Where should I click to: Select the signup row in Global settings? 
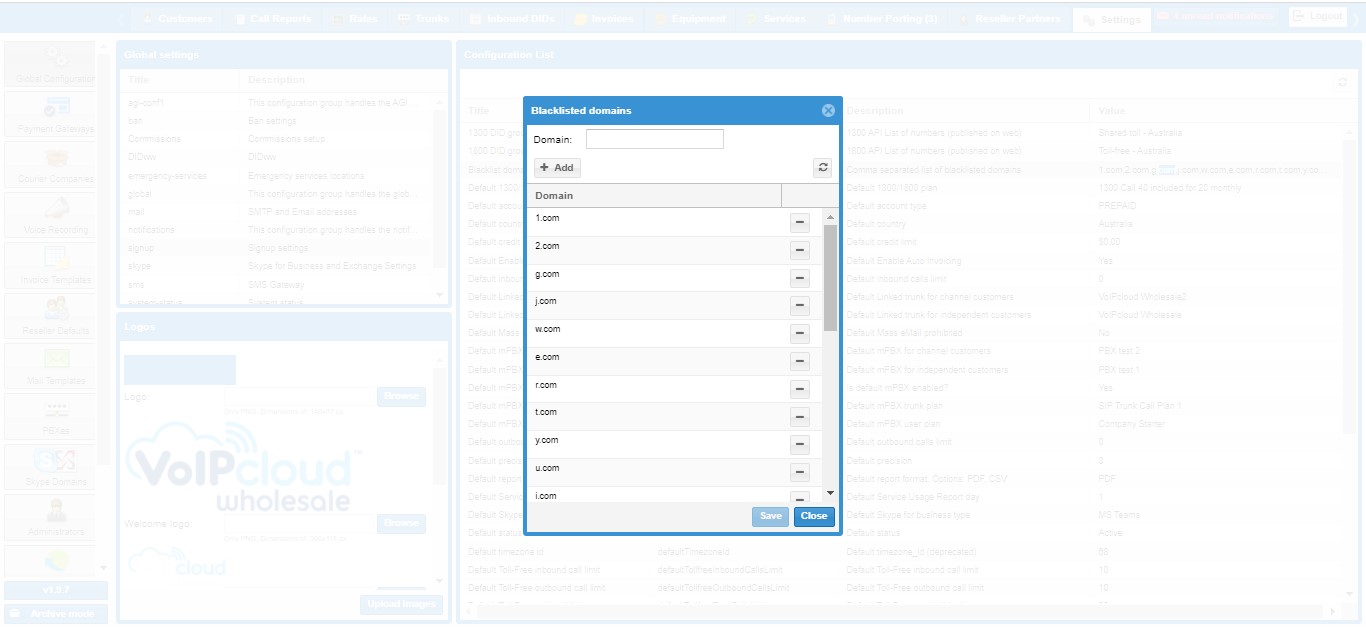[x=276, y=248]
